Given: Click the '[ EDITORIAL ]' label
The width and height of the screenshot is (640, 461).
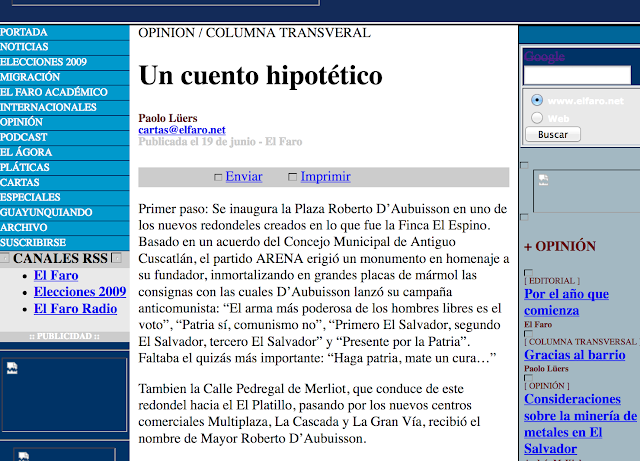Looking at the screenshot, I should pos(552,281).
